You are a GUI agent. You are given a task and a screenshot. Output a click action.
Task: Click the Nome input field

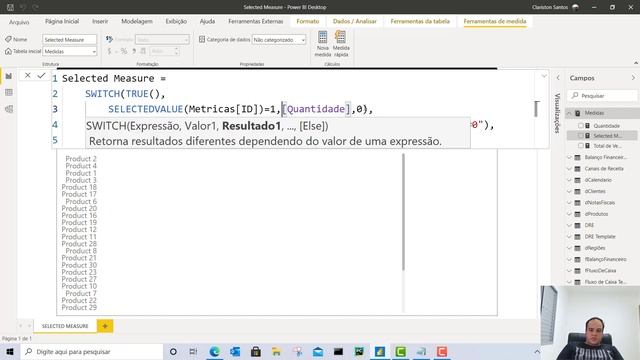point(69,40)
